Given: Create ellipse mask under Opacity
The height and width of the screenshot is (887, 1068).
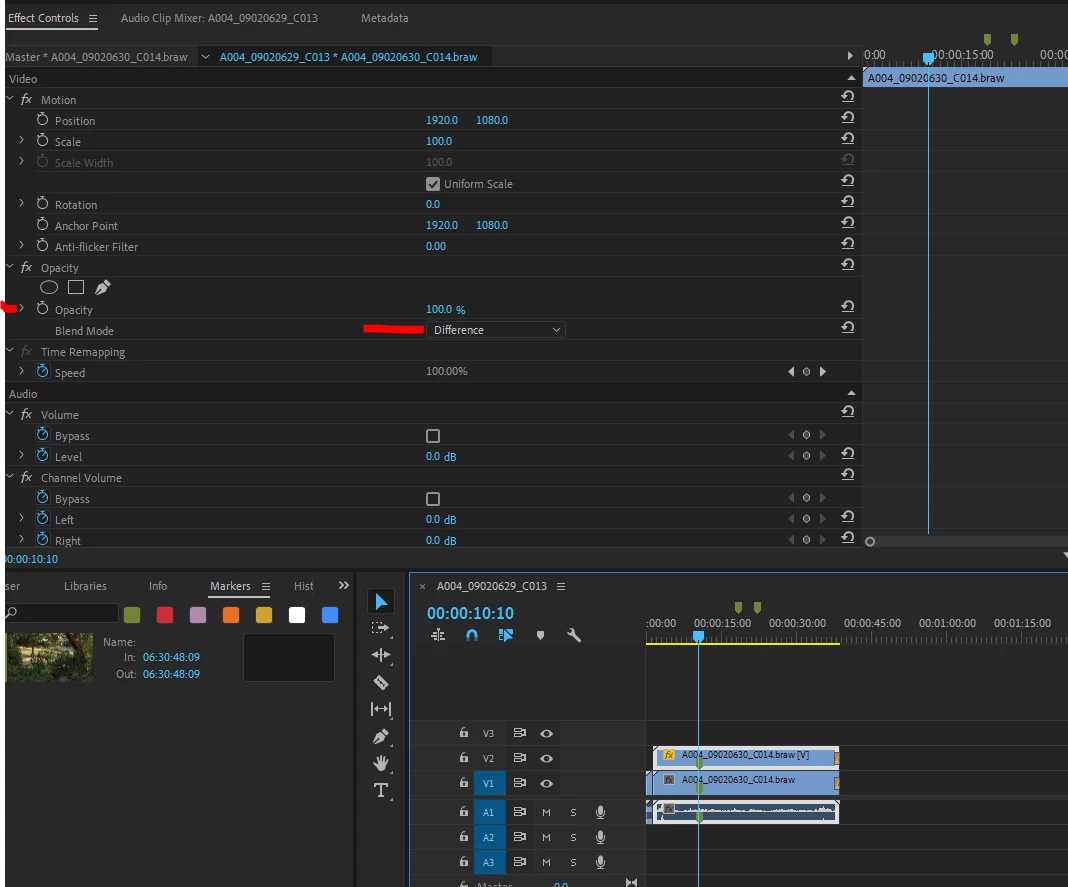Looking at the screenshot, I should point(49,287).
